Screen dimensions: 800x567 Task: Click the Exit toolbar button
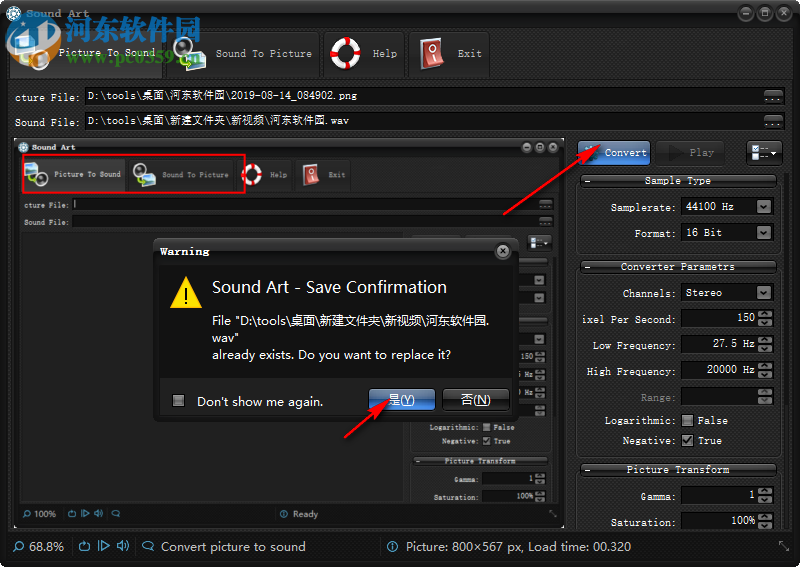(449, 54)
